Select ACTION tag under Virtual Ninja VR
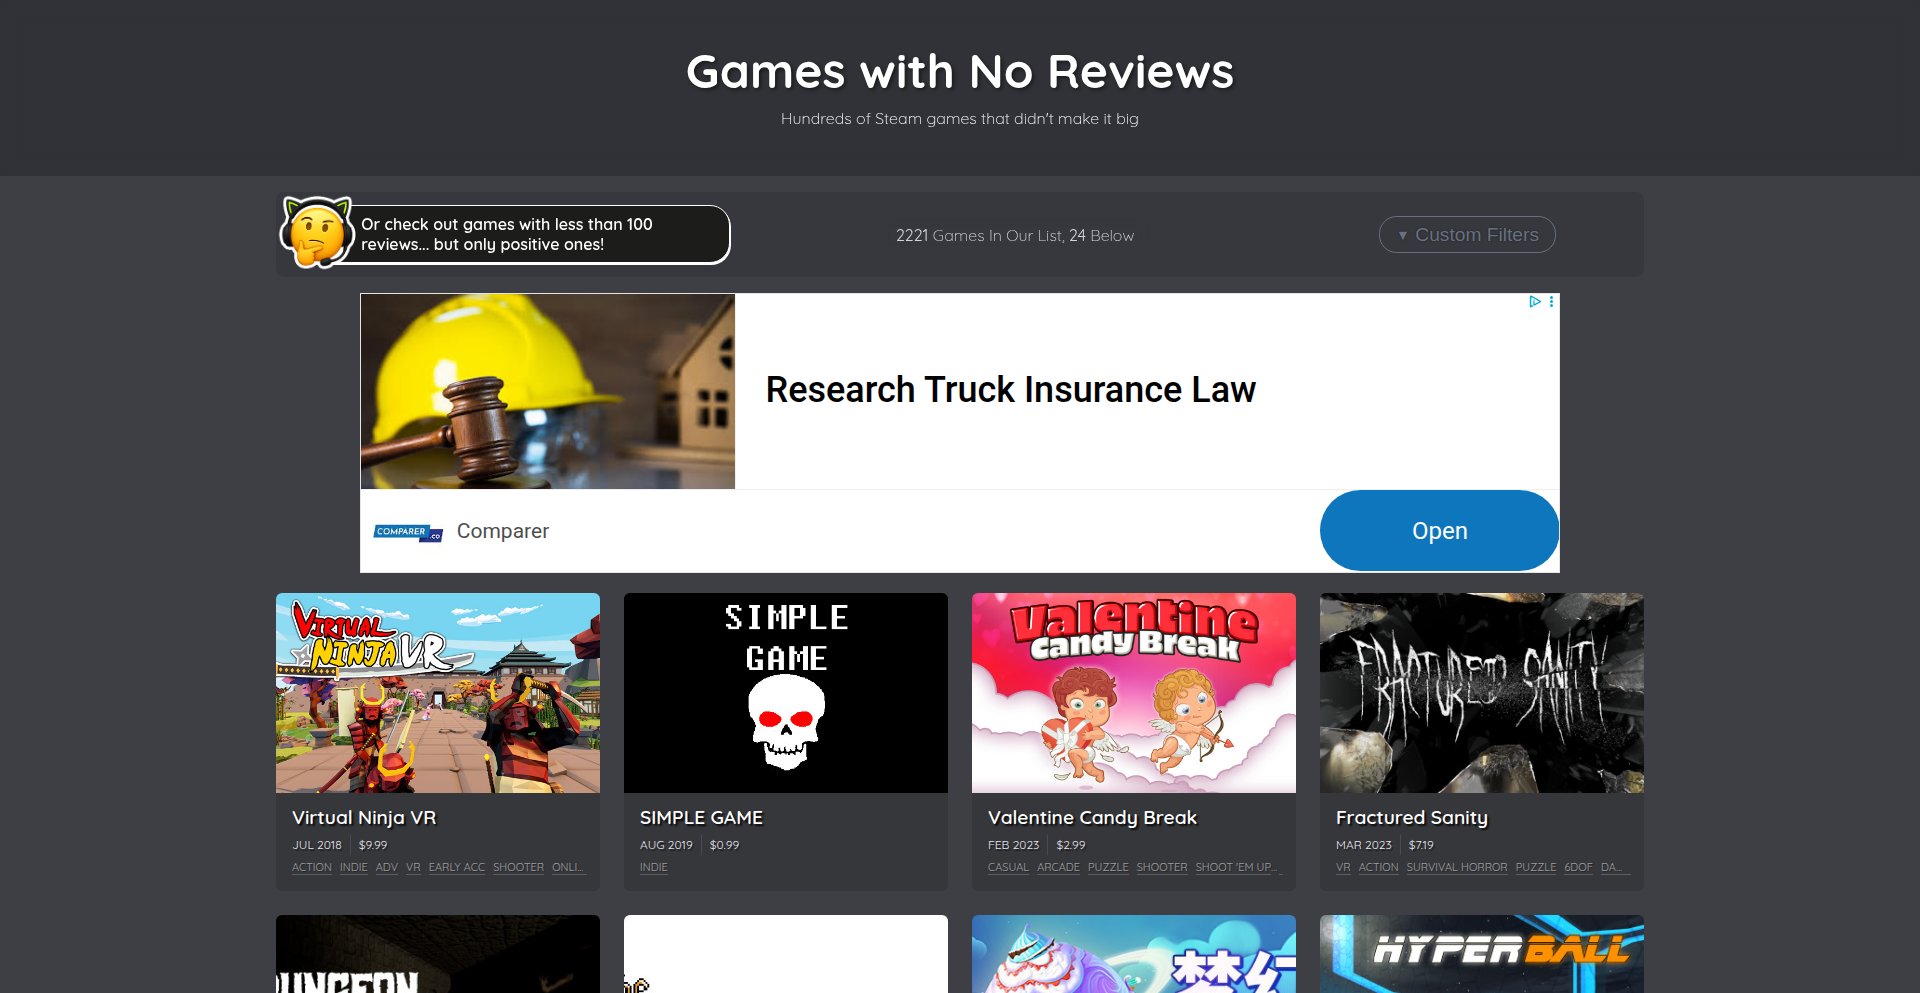Image resolution: width=1920 pixels, height=993 pixels. tap(312, 867)
